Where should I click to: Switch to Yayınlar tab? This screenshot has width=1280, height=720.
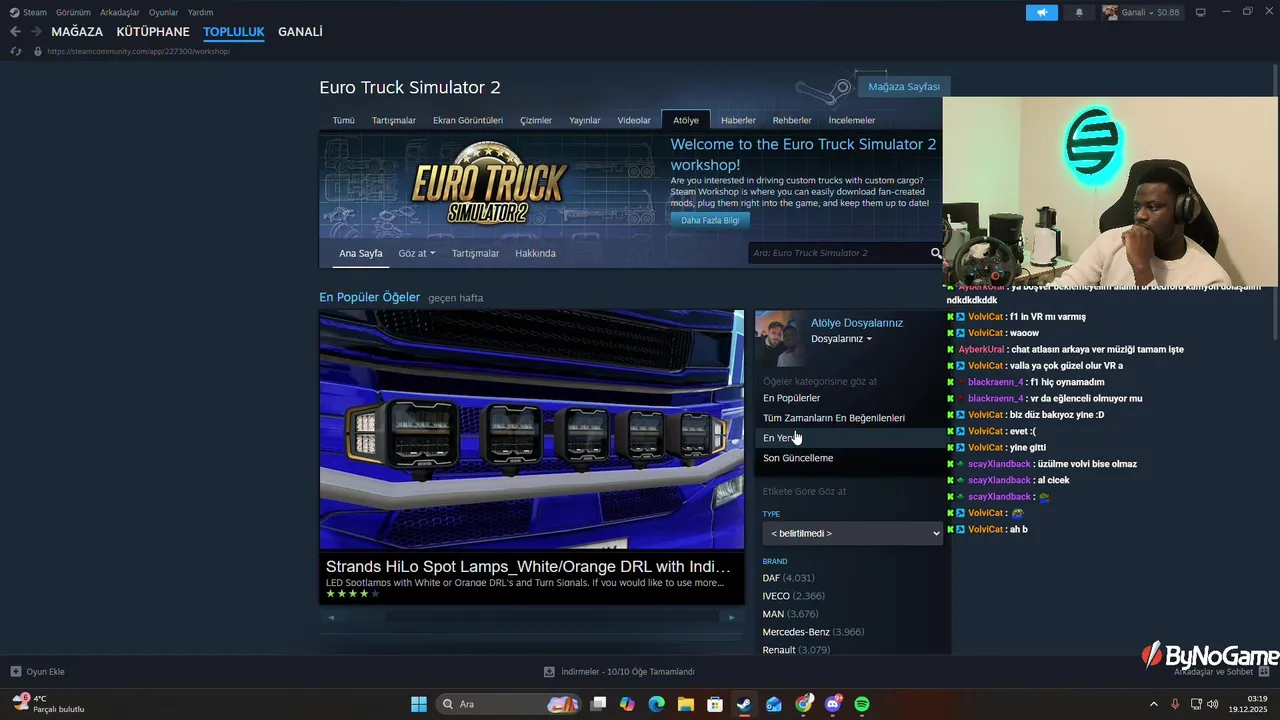585,120
